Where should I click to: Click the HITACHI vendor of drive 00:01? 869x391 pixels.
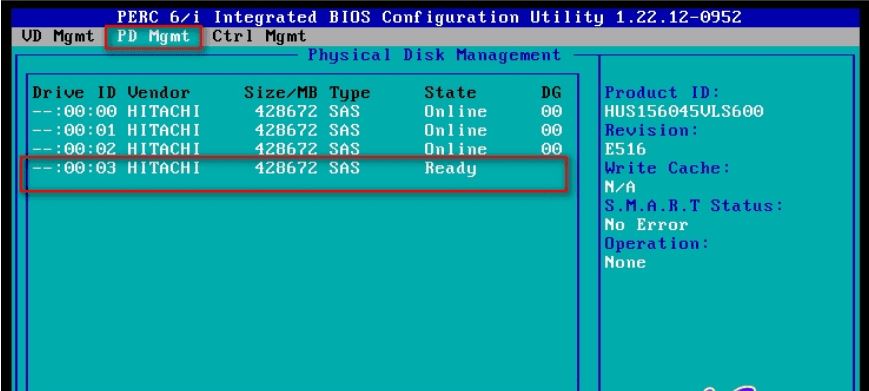(164, 130)
